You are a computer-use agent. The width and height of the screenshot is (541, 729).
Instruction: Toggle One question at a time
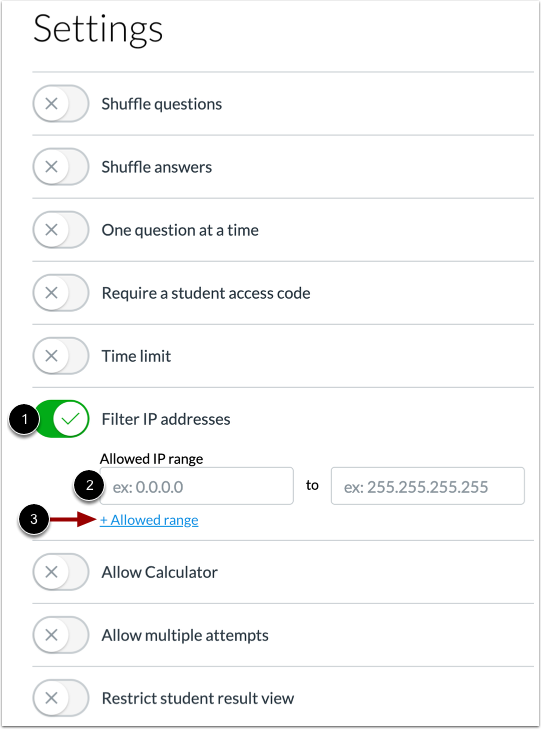[x=60, y=230]
